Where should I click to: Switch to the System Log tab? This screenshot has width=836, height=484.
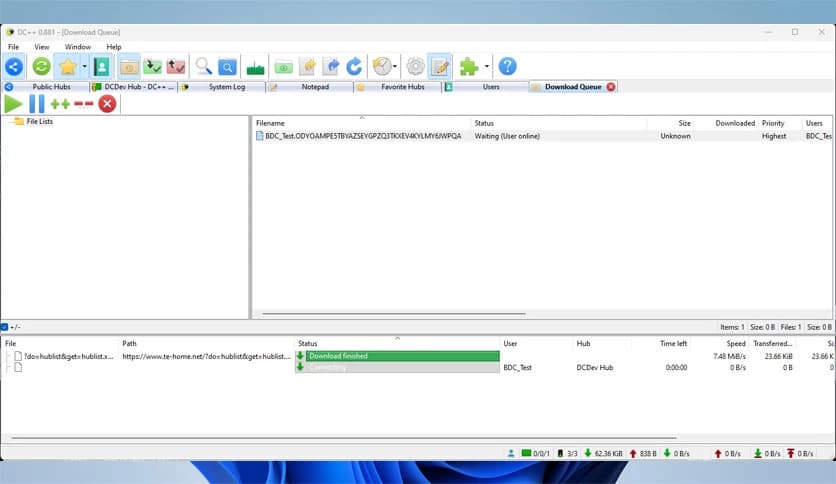click(x=222, y=87)
